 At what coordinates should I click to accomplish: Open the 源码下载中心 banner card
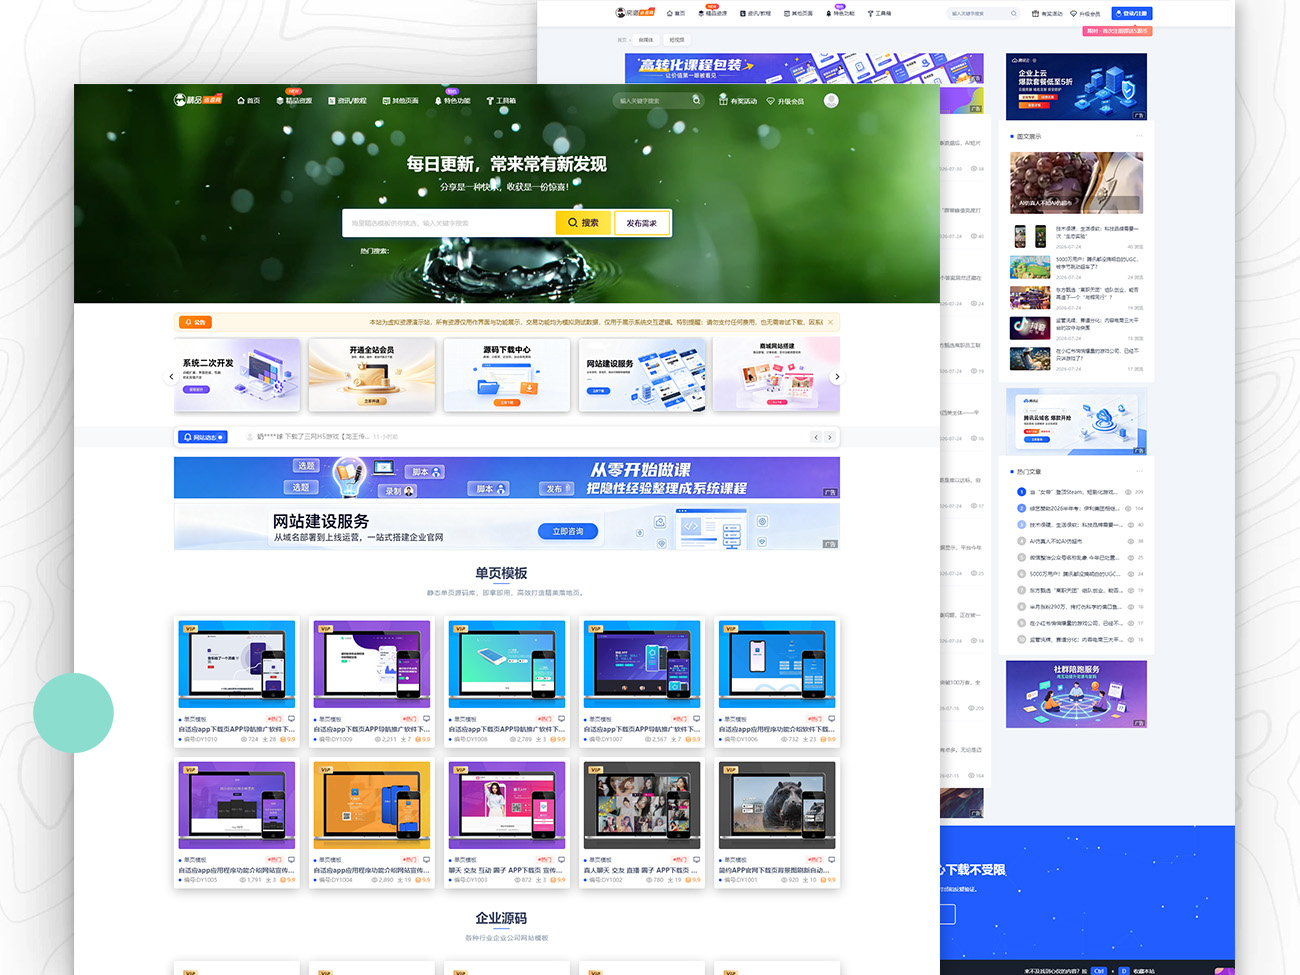507,374
